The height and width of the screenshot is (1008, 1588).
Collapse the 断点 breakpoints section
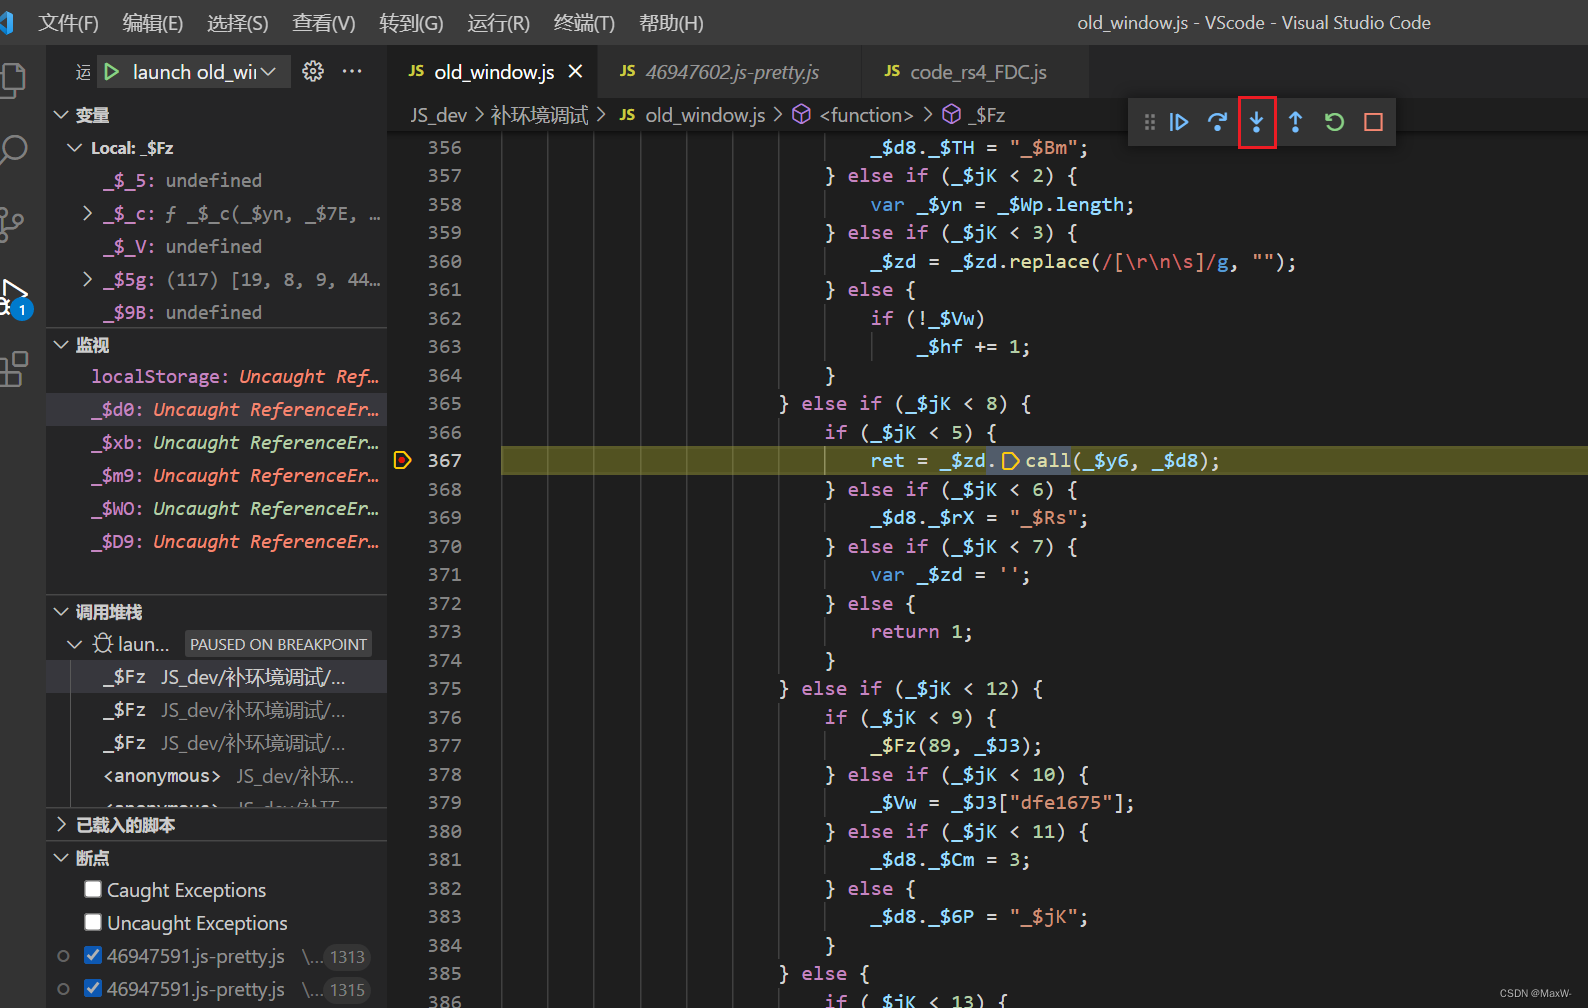click(61, 858)
